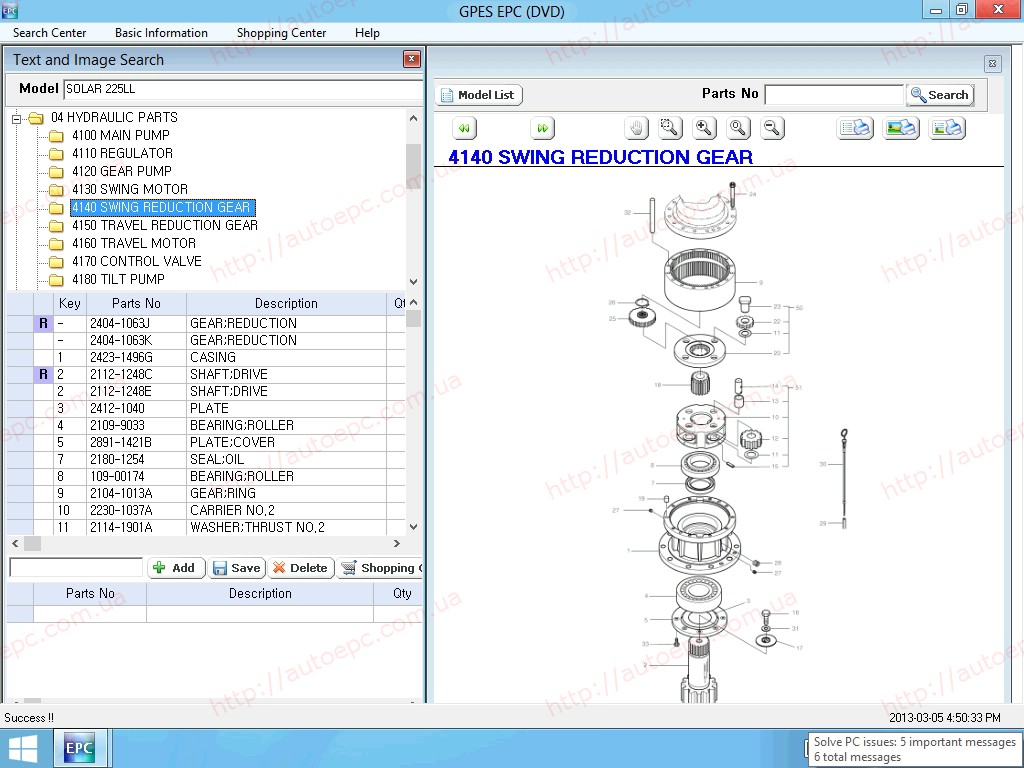The height and width of the screenshot is (768, 1024).
Task: Close the Text and Image Search panel
Action: click(411, 59)
